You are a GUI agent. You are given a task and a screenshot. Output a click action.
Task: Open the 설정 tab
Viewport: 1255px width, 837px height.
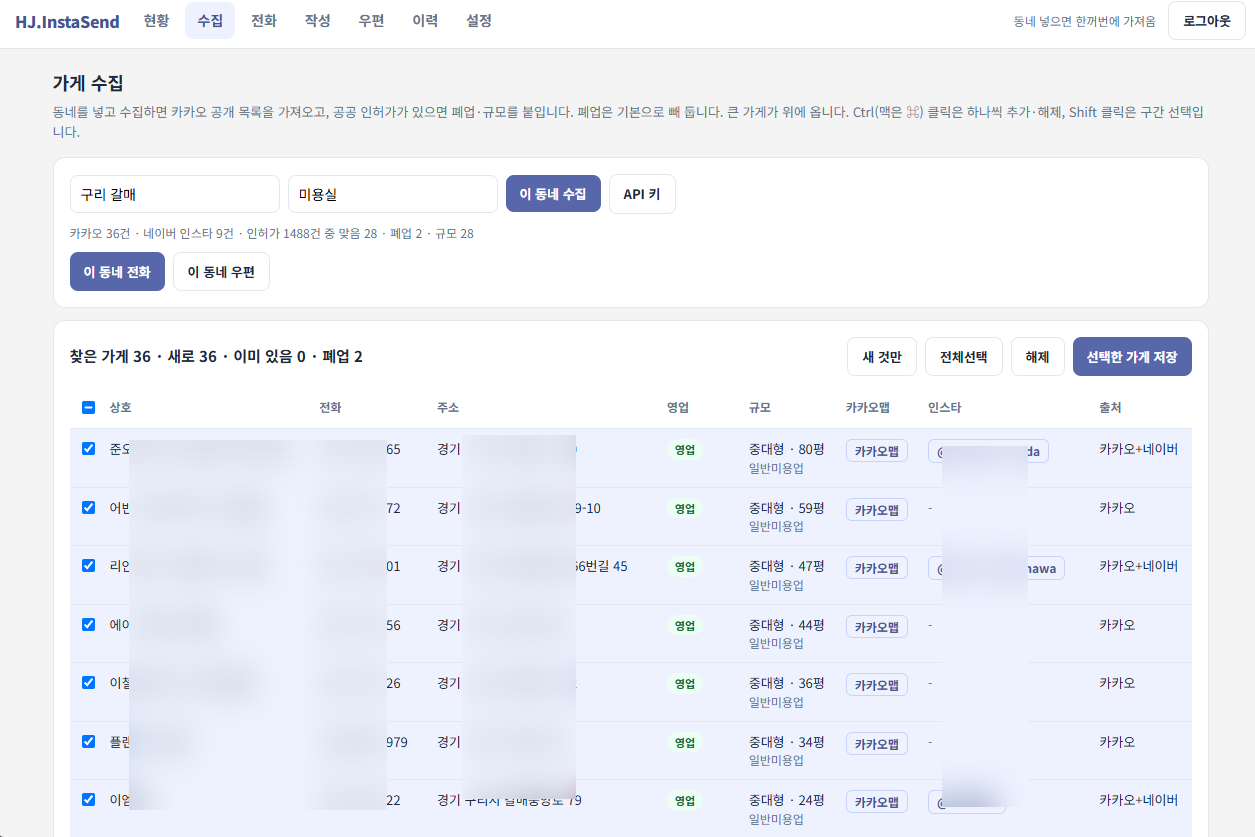point(479,21)
